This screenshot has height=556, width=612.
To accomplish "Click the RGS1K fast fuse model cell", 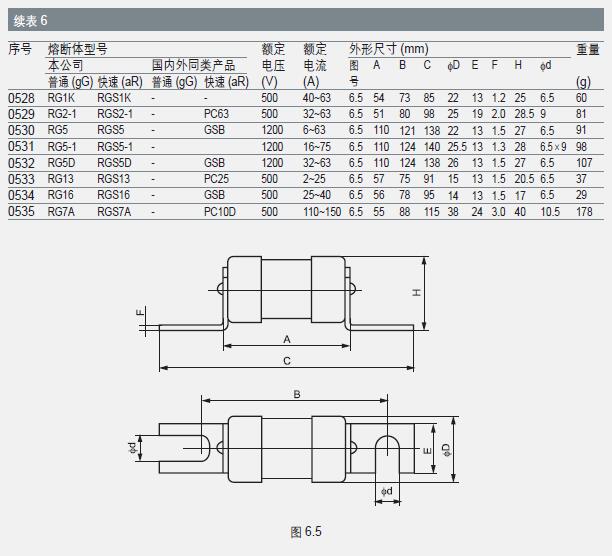I will [114, 98].
